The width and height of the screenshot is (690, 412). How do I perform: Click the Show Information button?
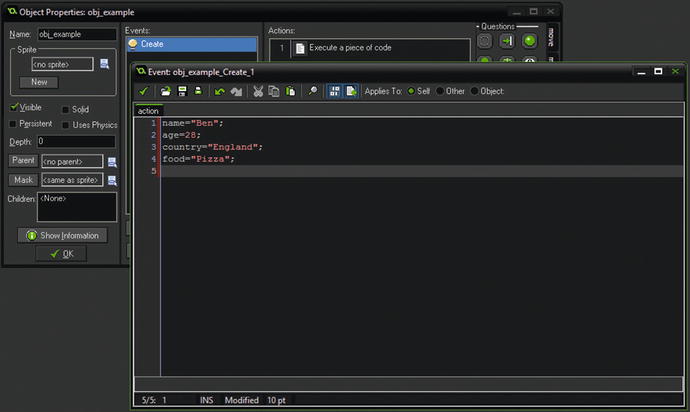(61, 235)
